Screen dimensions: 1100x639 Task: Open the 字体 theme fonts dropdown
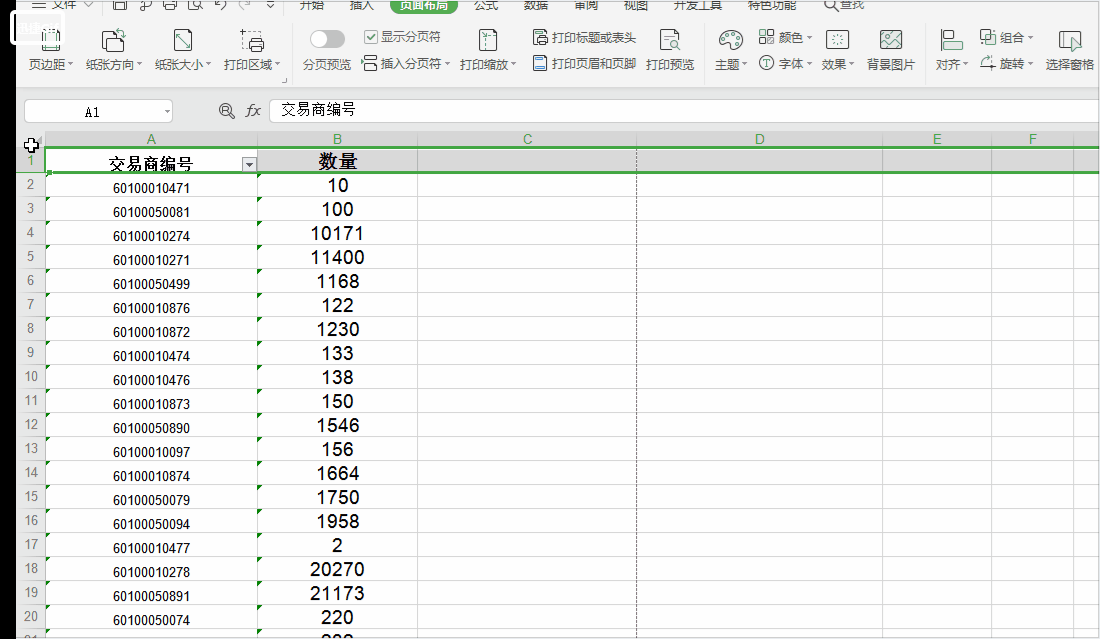pos(786,64)
